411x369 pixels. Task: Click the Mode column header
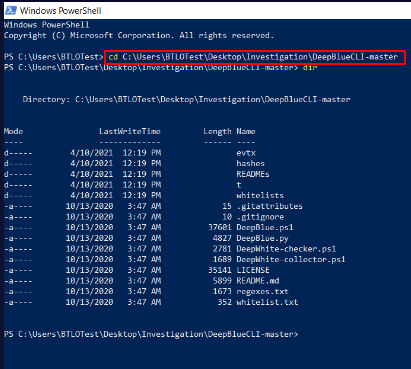point(13,131)
